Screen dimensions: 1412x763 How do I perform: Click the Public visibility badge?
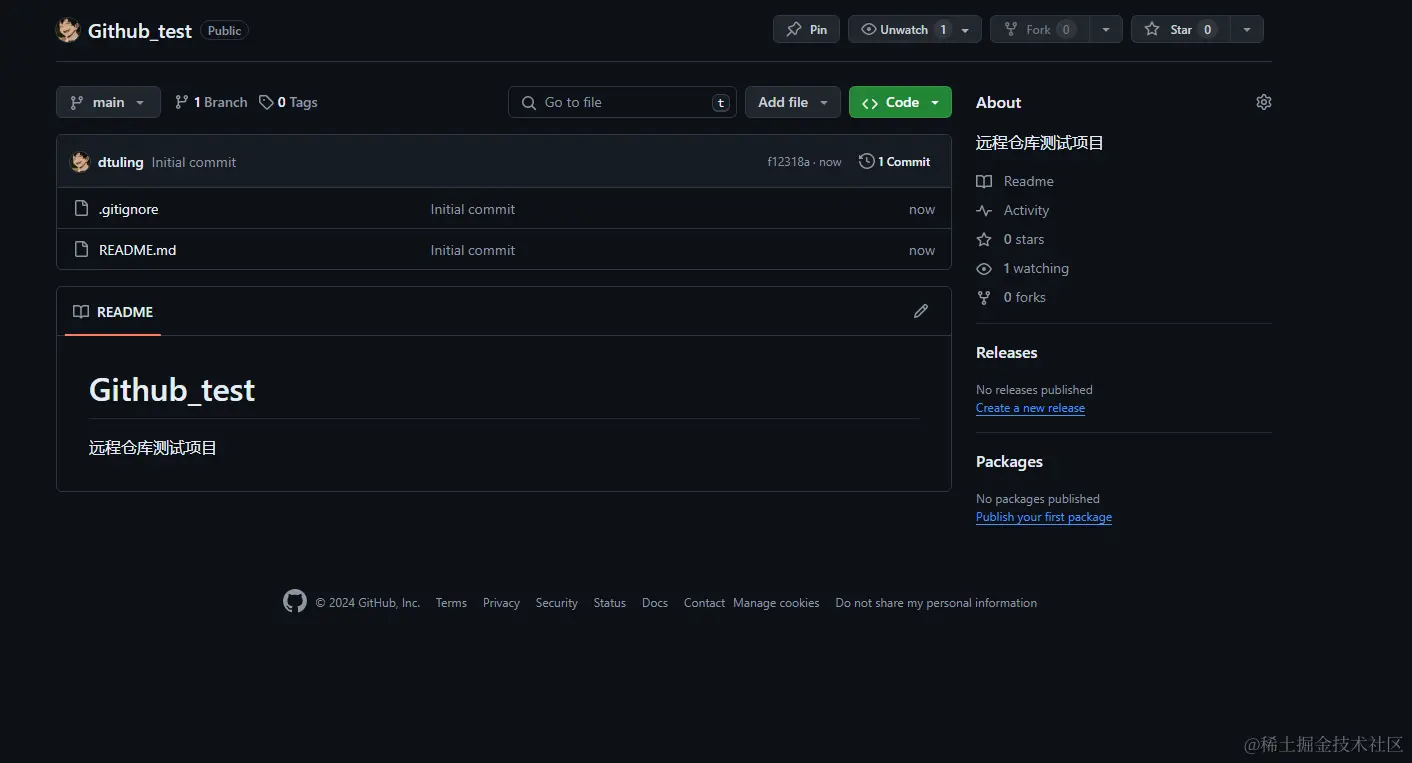[224, 31]
